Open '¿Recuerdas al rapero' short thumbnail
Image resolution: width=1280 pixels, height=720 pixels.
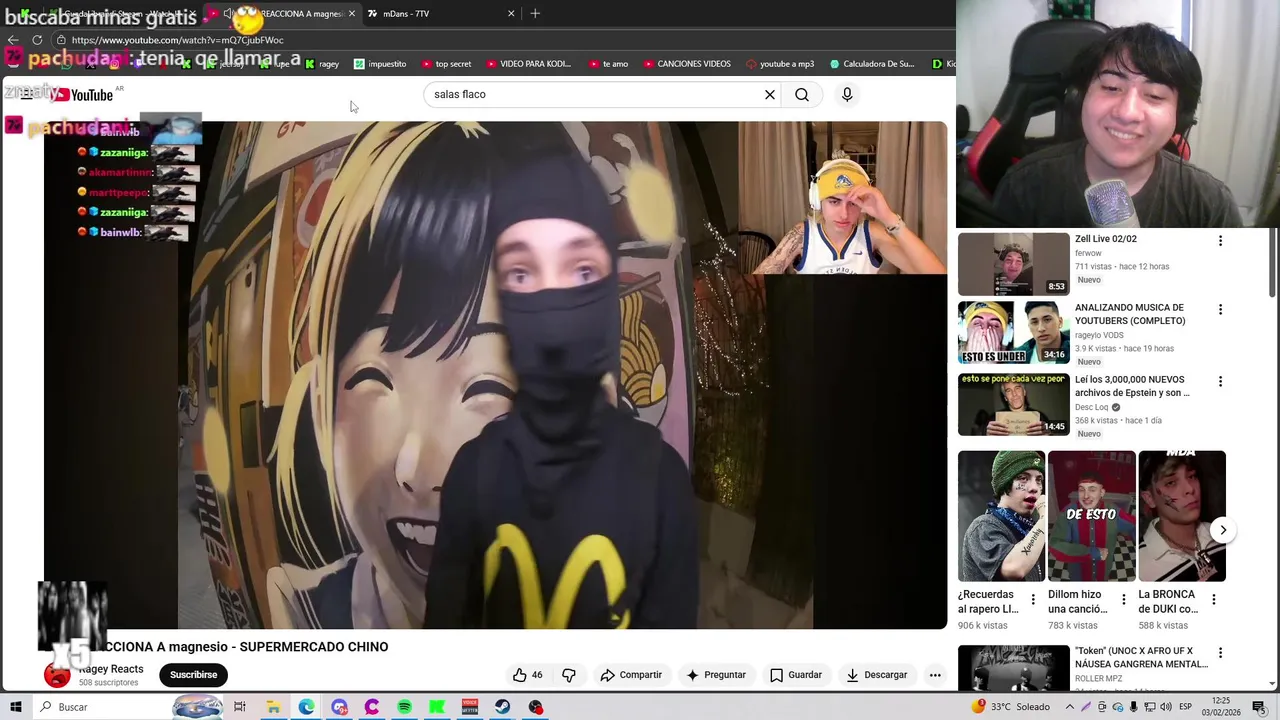point(1001,516)
